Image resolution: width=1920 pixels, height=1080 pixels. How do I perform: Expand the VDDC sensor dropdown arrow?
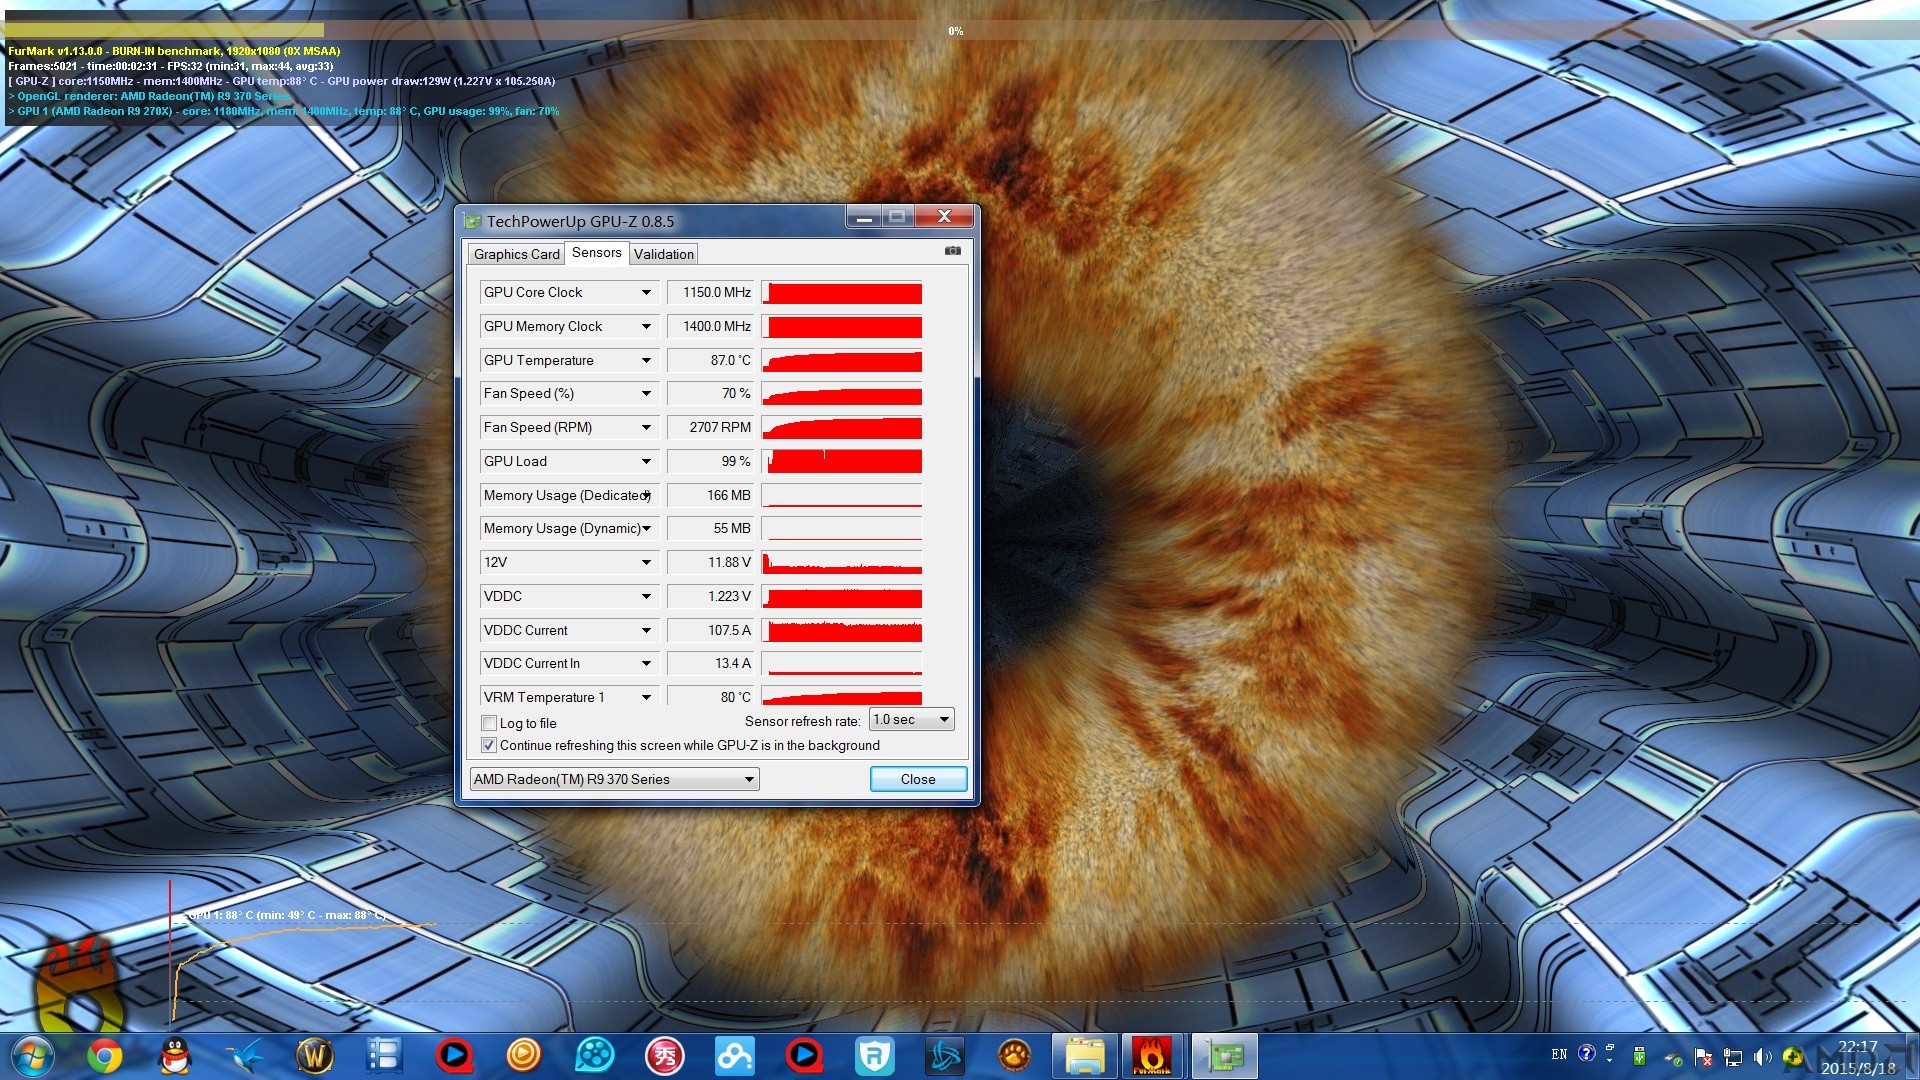646,596
